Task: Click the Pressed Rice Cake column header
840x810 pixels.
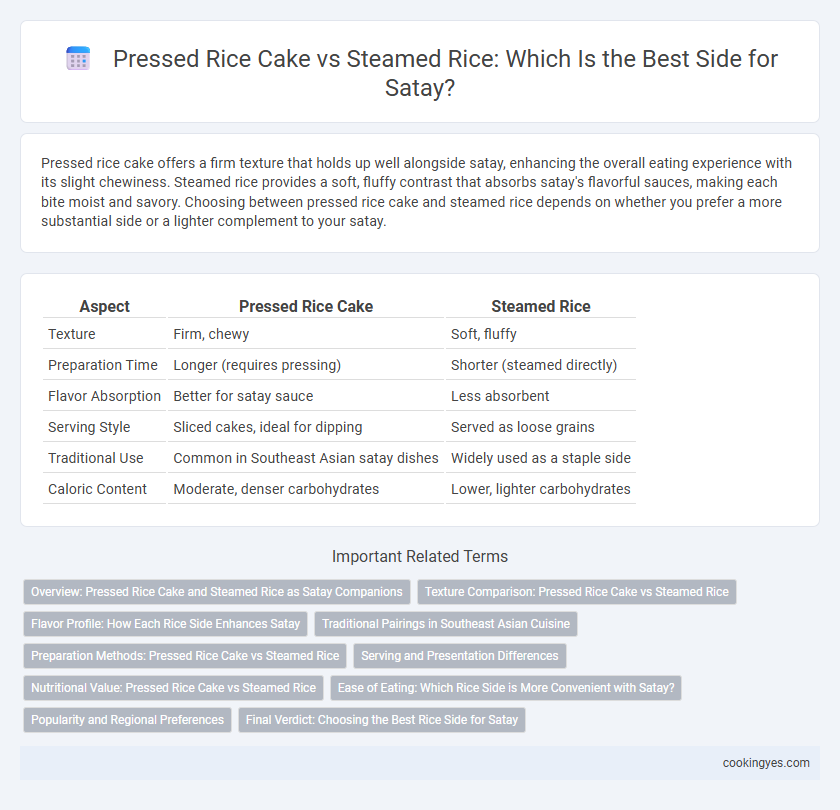Action: [x=306, y=306]
